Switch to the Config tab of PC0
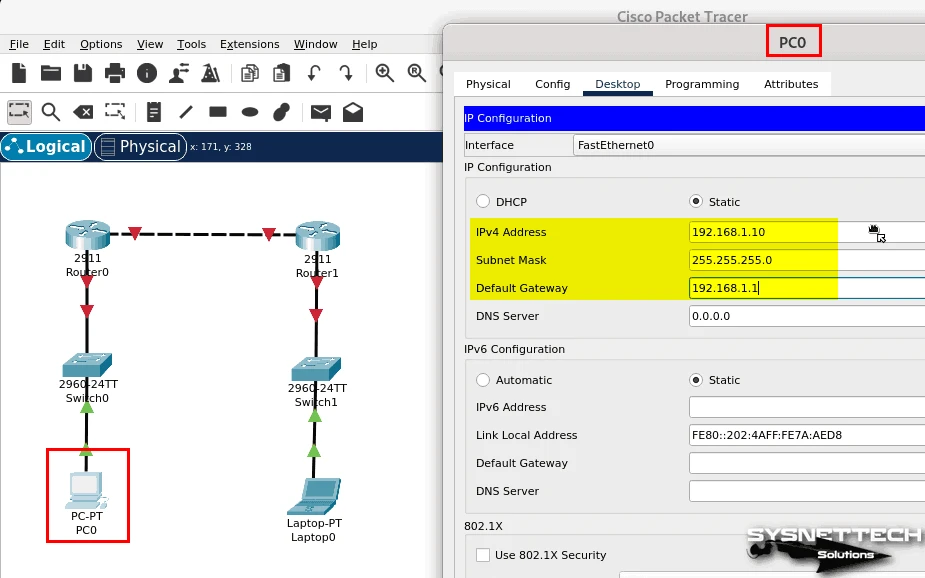This screenshot has width=925, height=578. [552, 84]
